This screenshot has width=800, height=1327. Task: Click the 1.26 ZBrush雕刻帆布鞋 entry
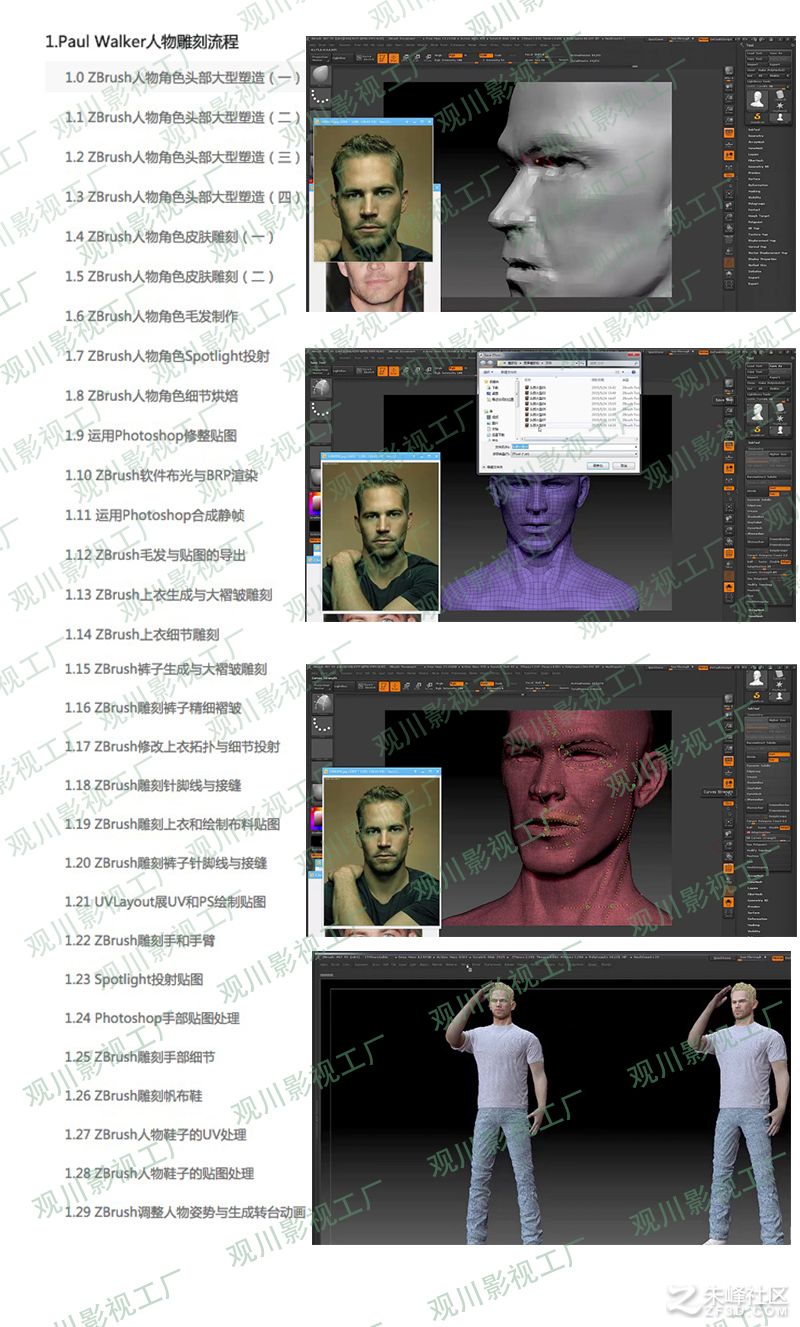click(x=133, y=1096)
